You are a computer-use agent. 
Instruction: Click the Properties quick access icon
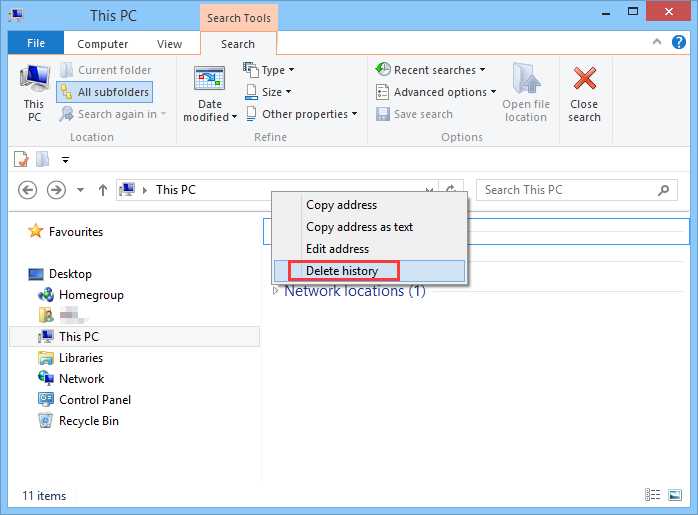click(21, 159)
